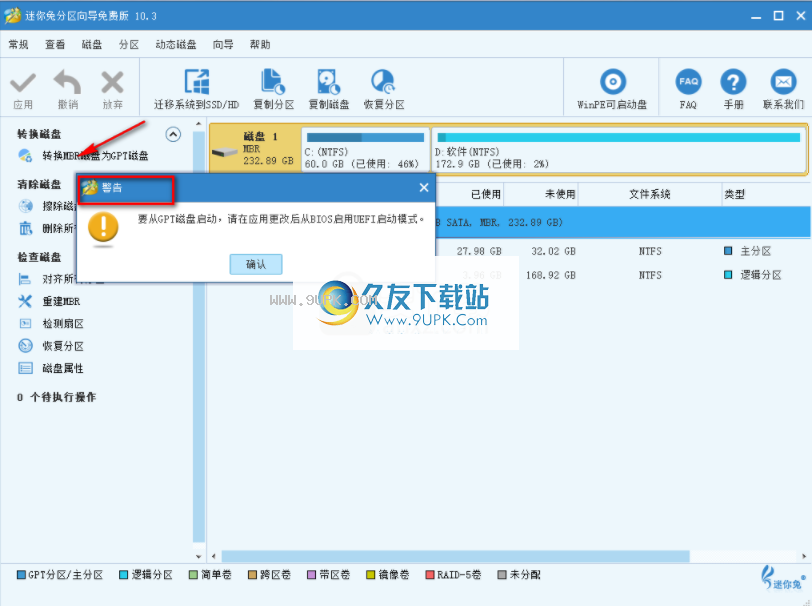This screenshot has height=606, width=812.
Task: Open the 向导 menu
Action: click(223, 45)
